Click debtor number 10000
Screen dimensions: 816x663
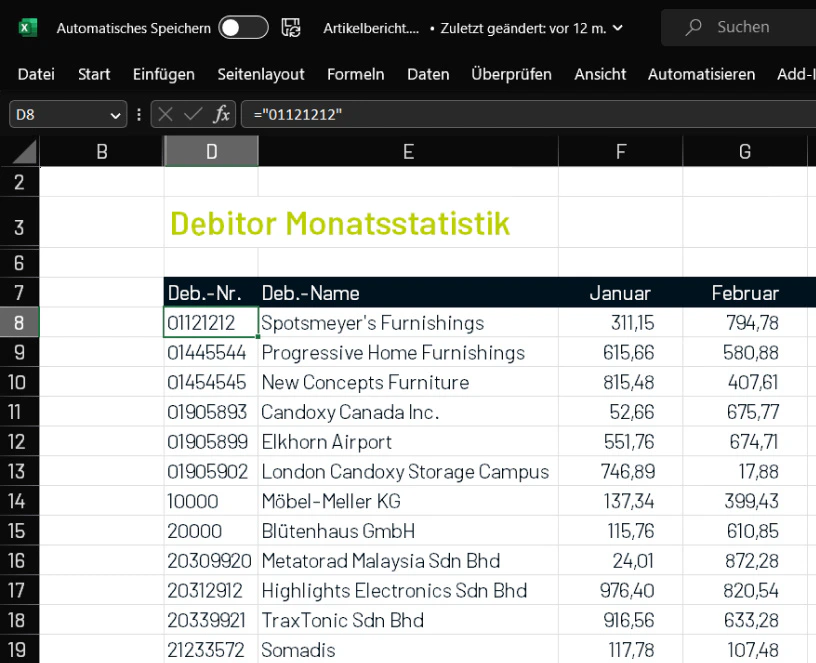pyautogui.click(x=211, y=501)
